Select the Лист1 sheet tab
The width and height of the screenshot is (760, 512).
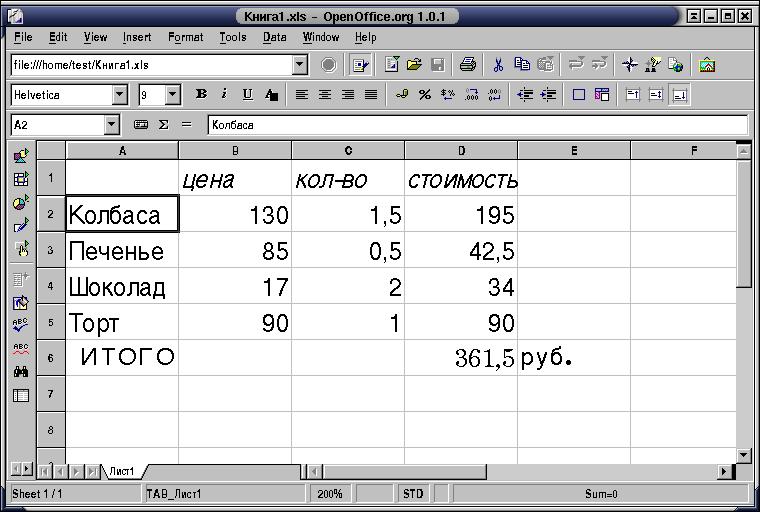click(122, 471)
